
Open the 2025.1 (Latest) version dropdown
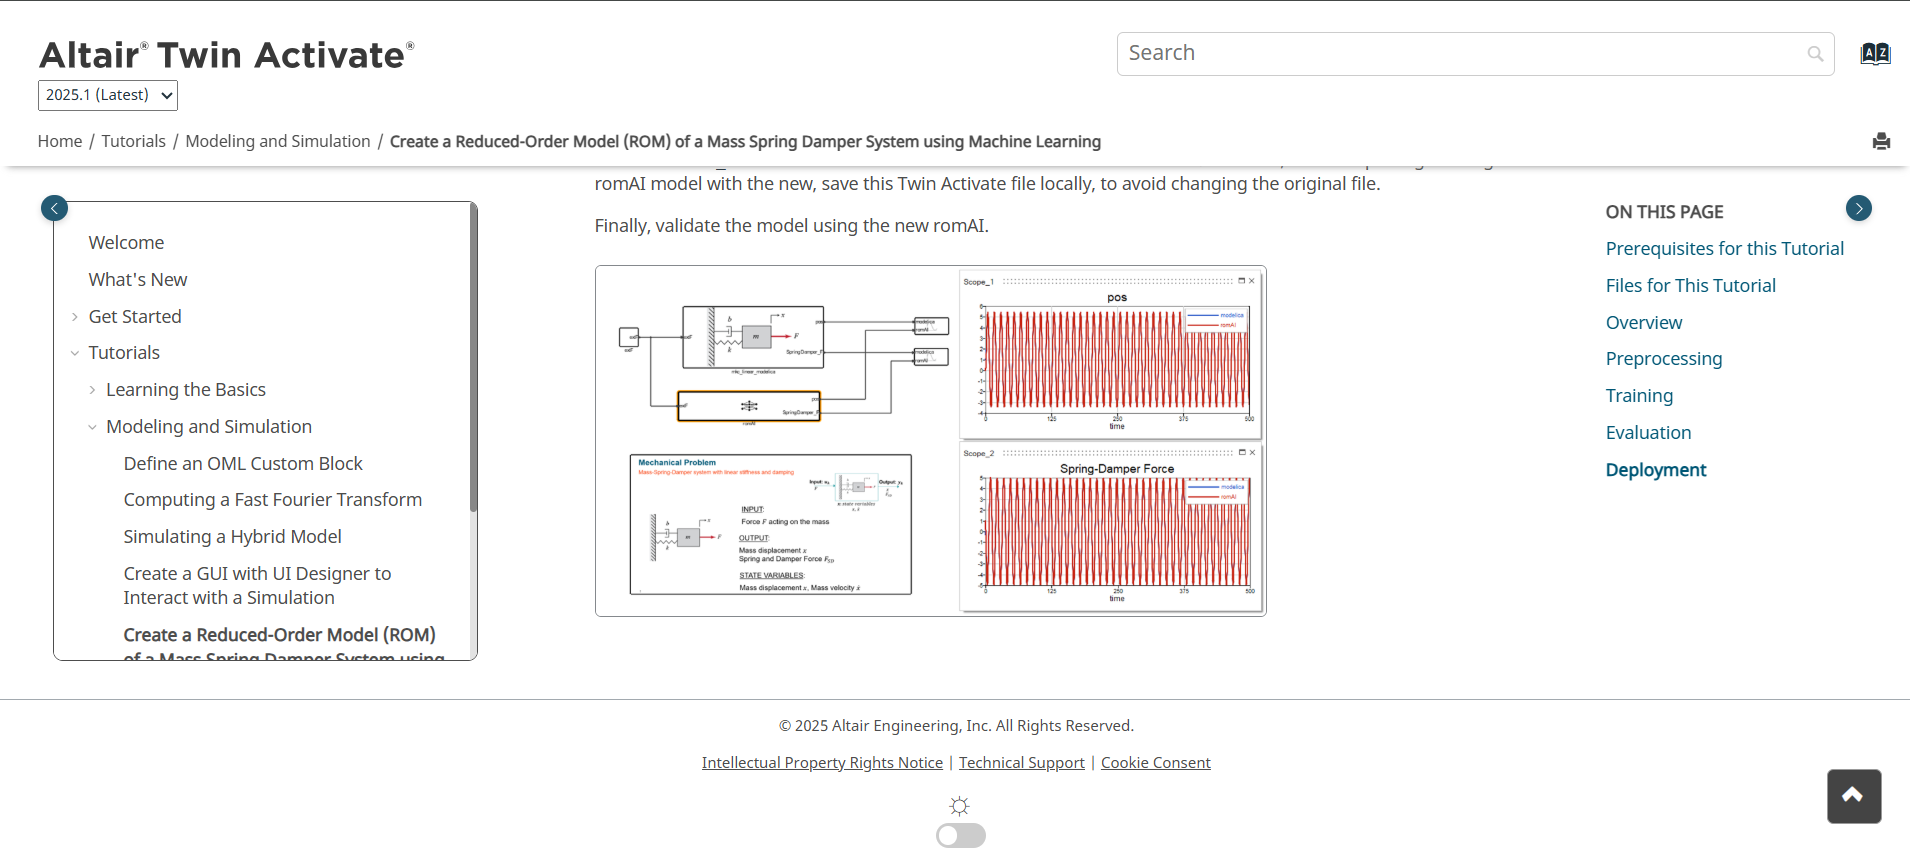click(108, 95)
